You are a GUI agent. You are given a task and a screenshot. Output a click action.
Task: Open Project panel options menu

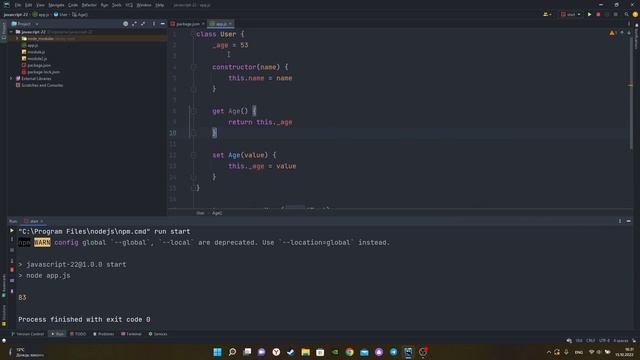click(154, 24)
